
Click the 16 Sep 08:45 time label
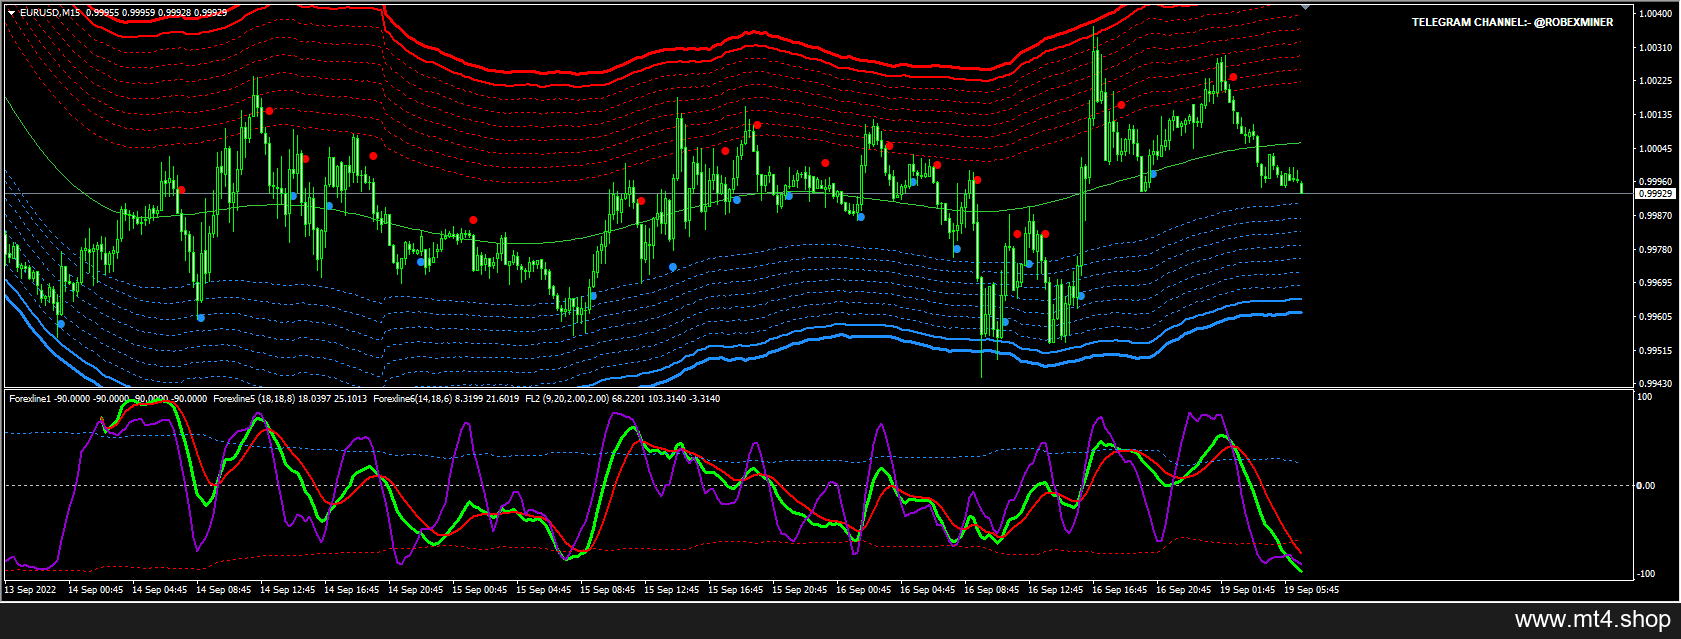tap(991, 590)
